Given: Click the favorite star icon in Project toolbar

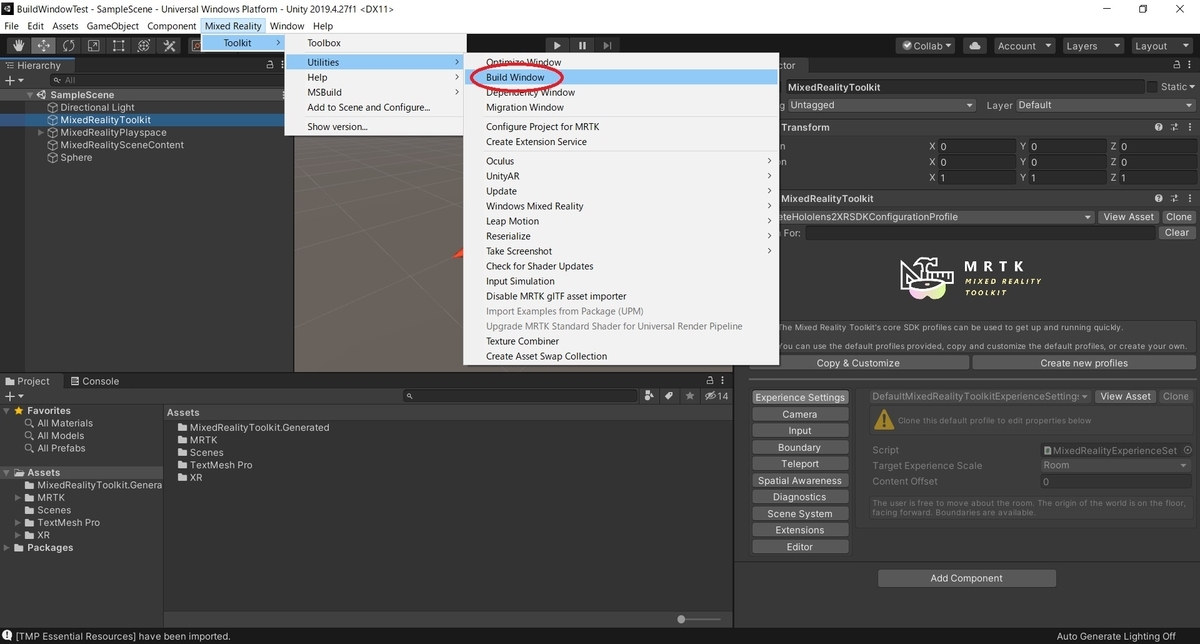Looking at the screenshot, I should click(689, 396).
